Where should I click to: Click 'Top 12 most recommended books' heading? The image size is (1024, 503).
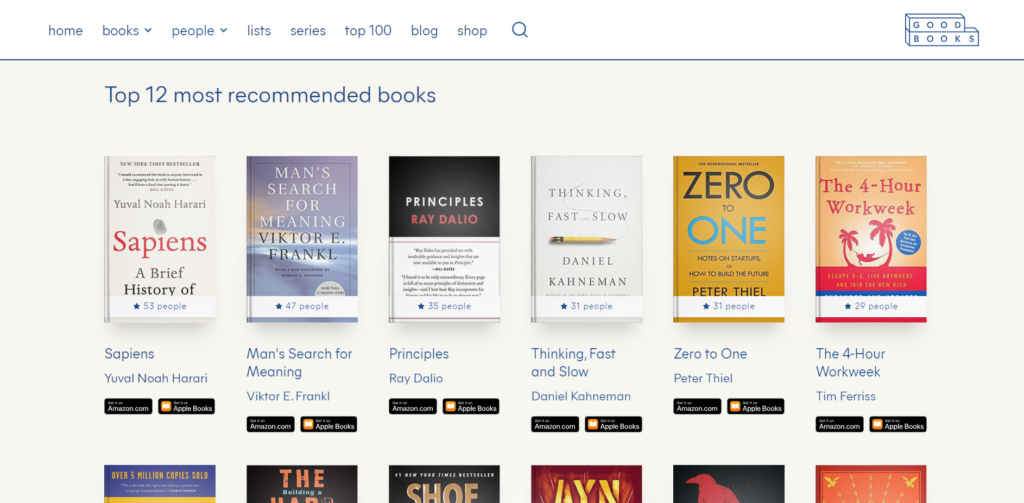point(270,95)
